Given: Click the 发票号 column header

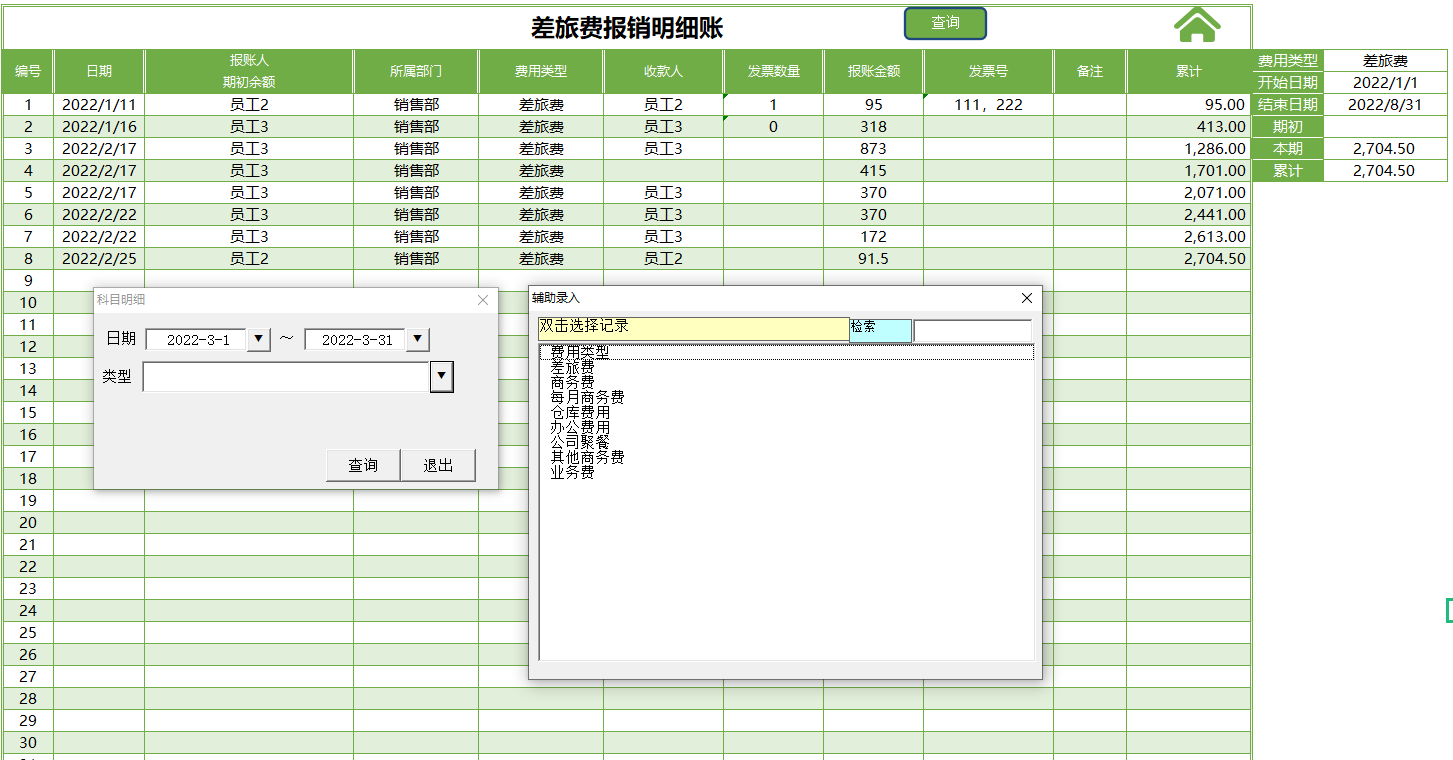Looking at the screenshot, I should pos(988,71).
